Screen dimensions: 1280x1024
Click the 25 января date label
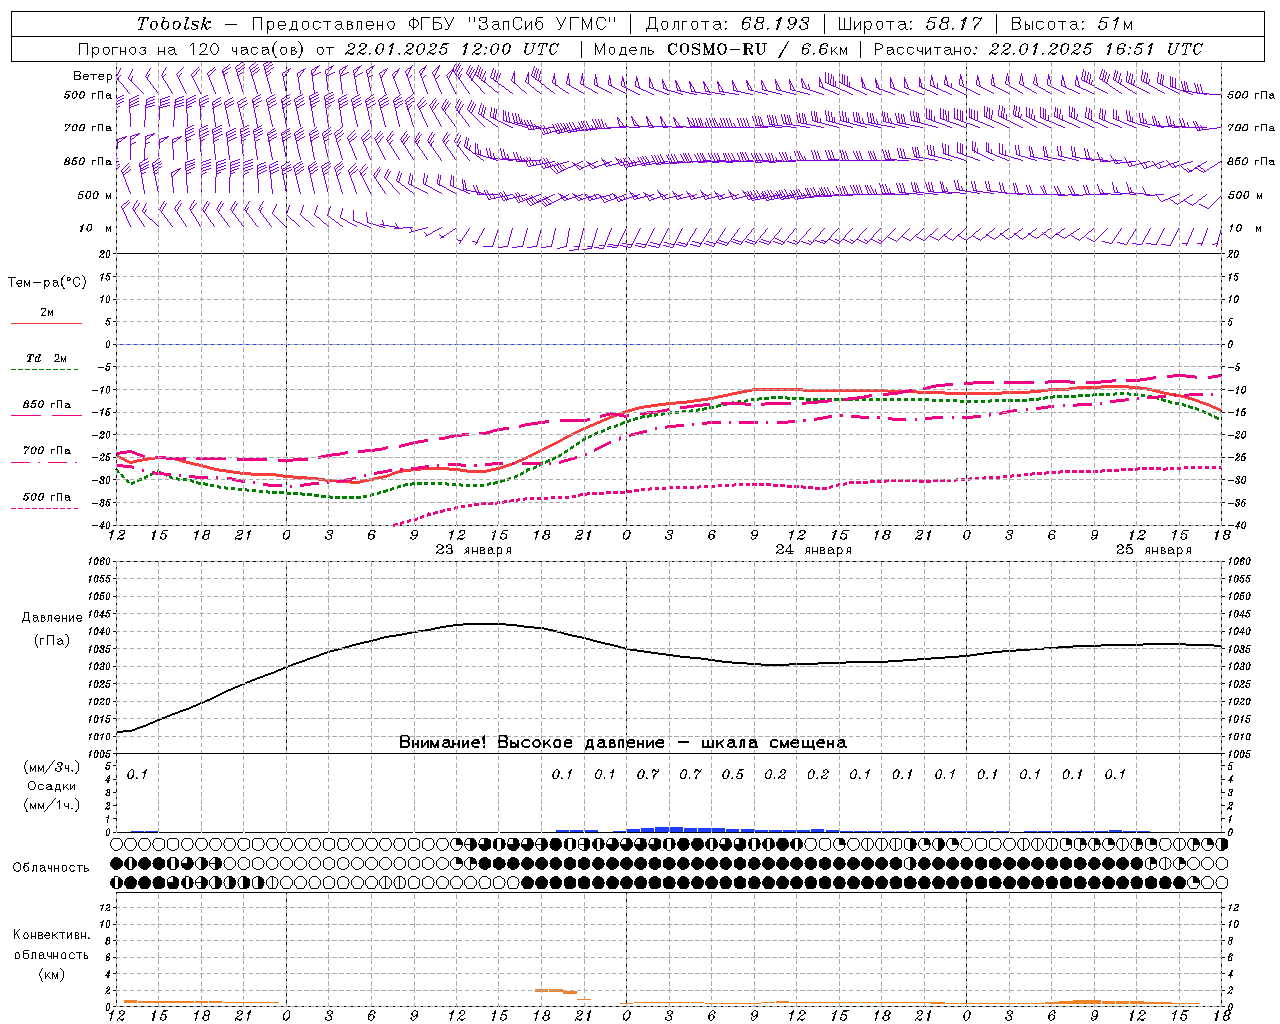(1154, 550)
